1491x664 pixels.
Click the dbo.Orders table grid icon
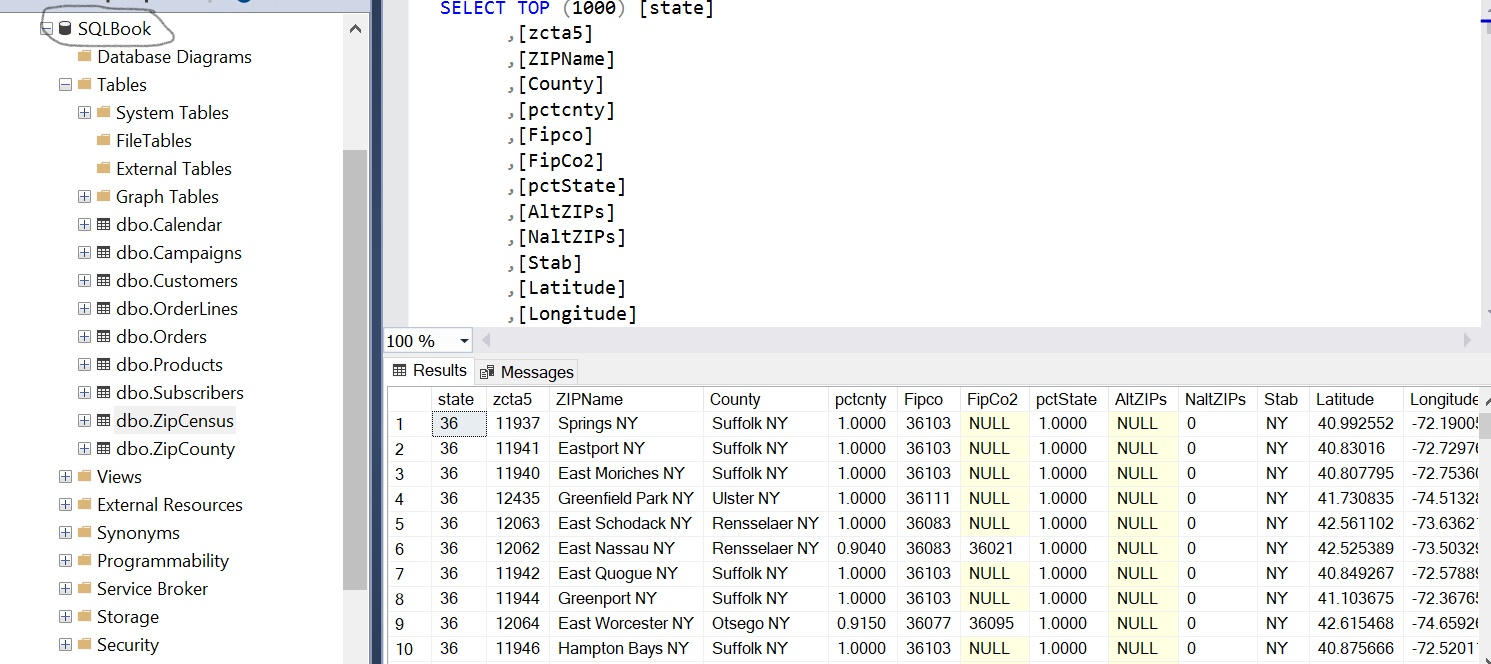[x=103, y=337]
